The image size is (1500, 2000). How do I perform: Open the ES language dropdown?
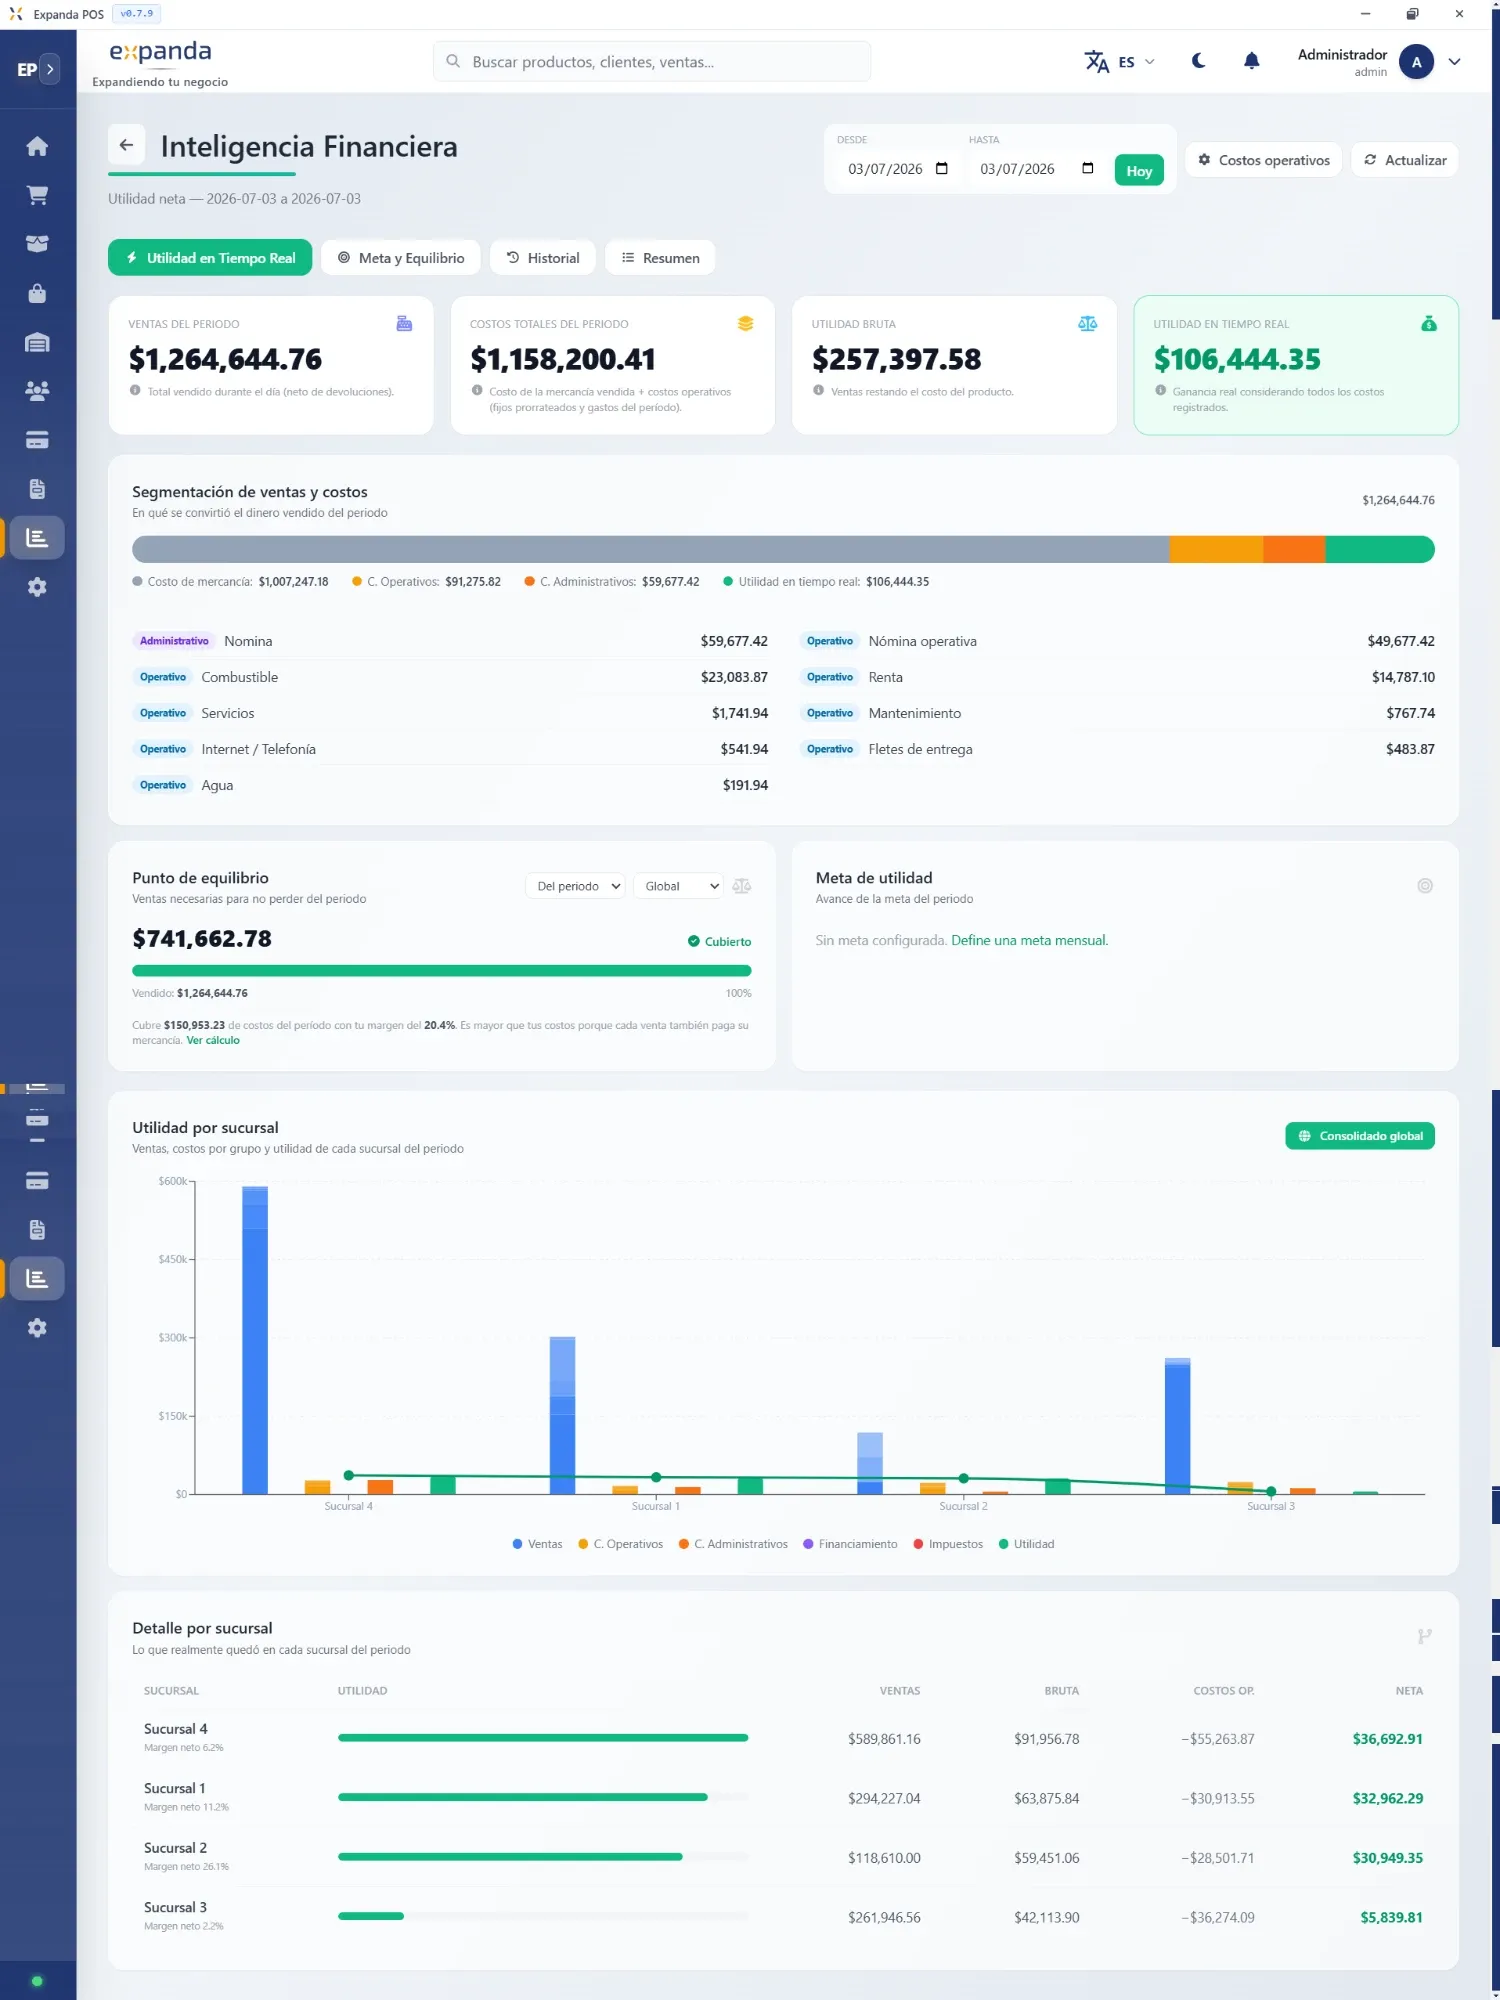pos(1120,62)
